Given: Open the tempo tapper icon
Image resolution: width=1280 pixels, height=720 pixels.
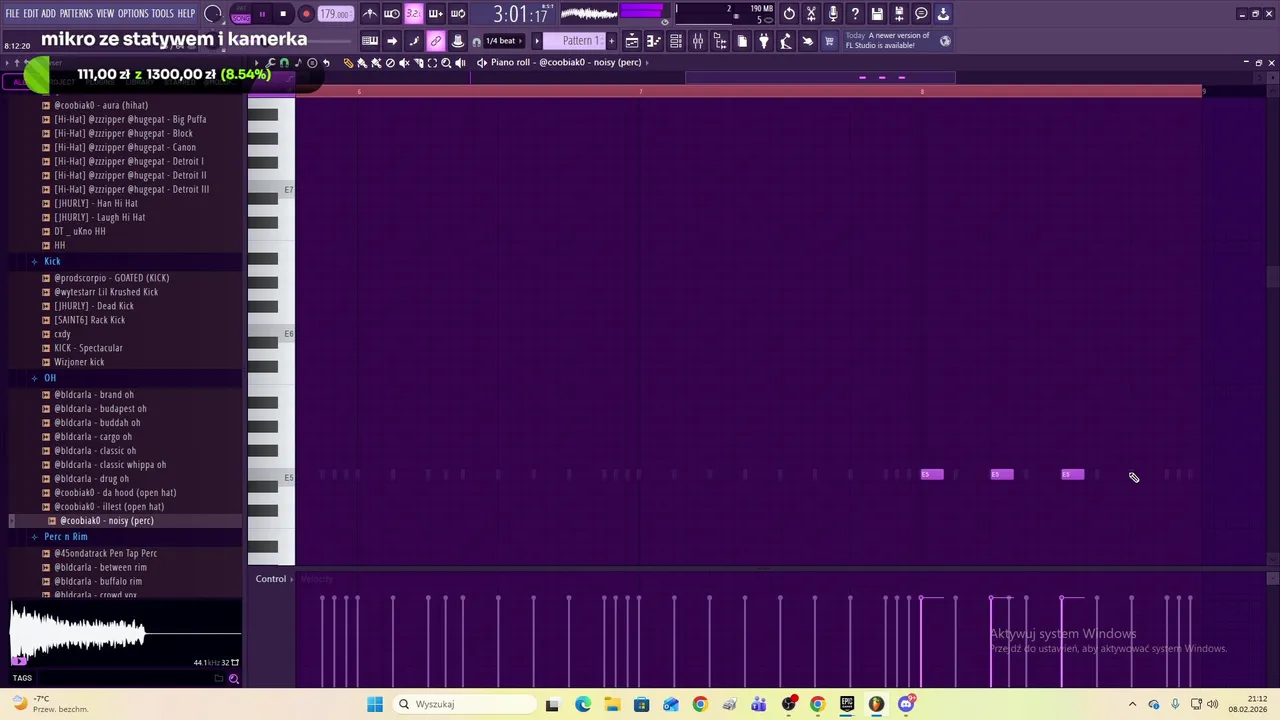Looking at the screenshot, I should click(x=786, y=41).
